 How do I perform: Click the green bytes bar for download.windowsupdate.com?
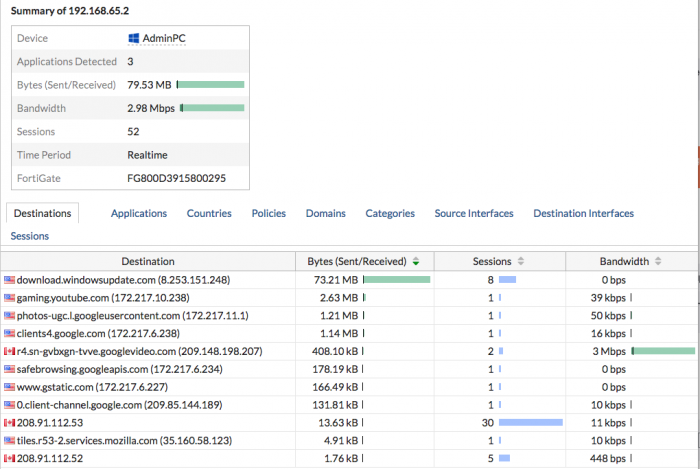pos(396,280)
